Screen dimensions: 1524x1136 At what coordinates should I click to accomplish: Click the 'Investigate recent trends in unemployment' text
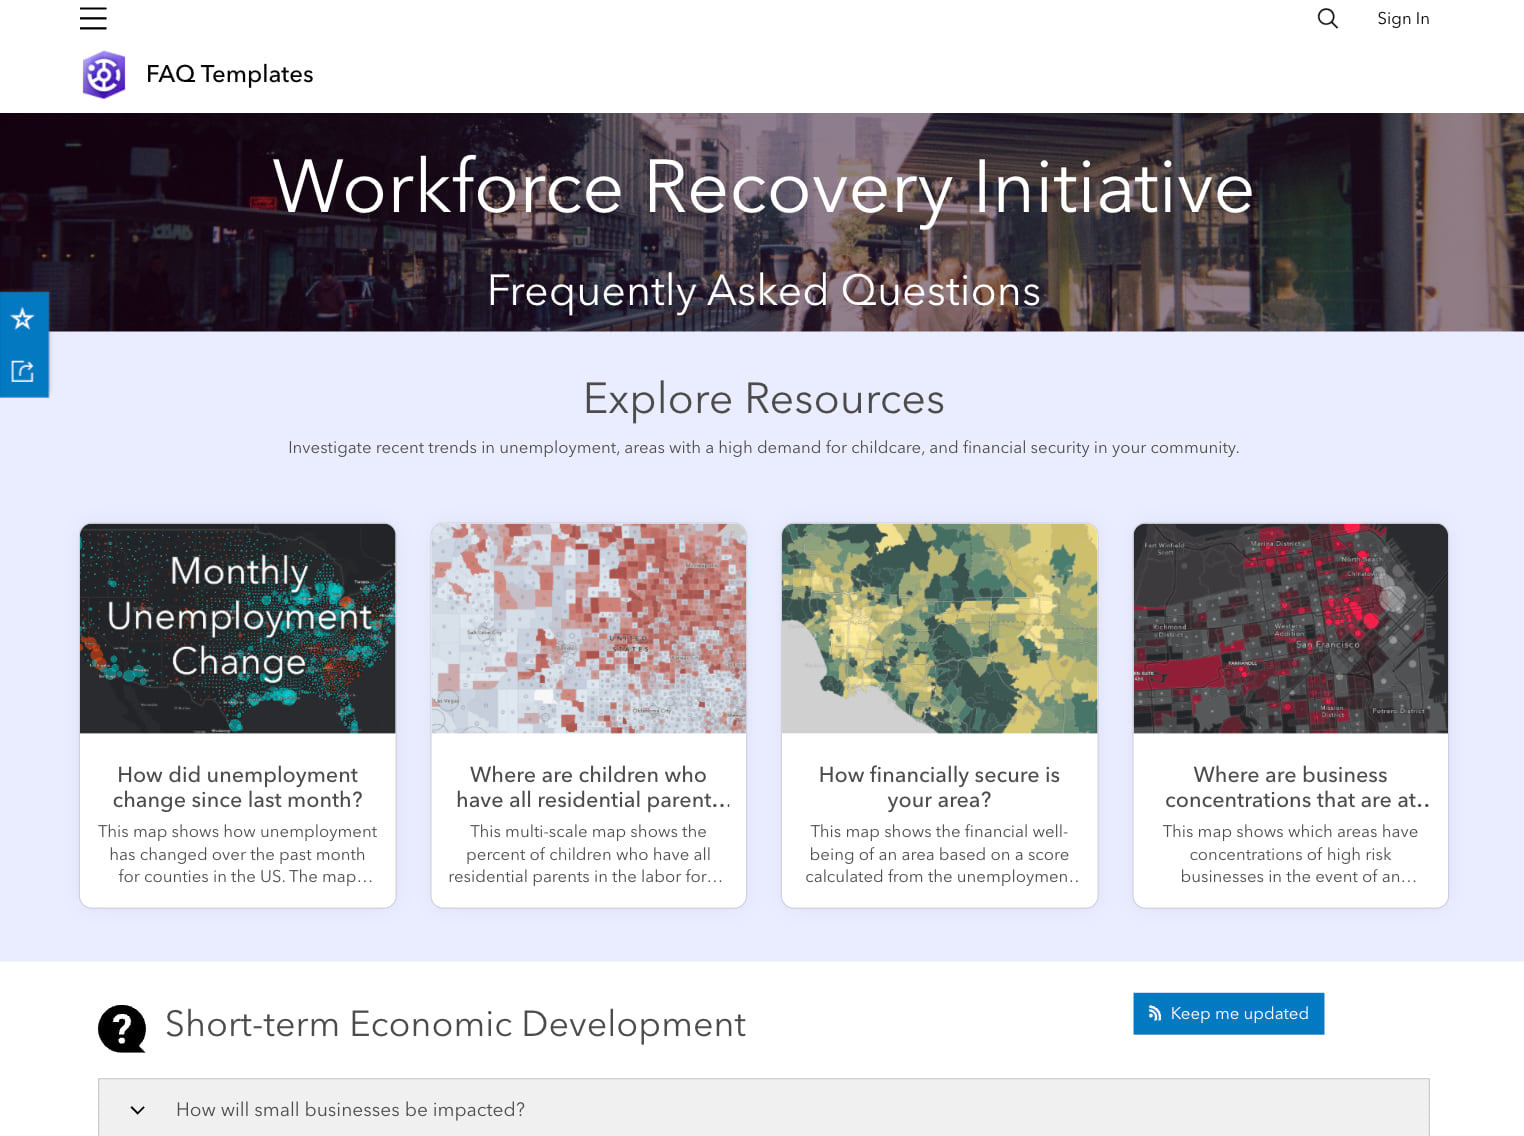pyautogui.click(x=763, y=448)
